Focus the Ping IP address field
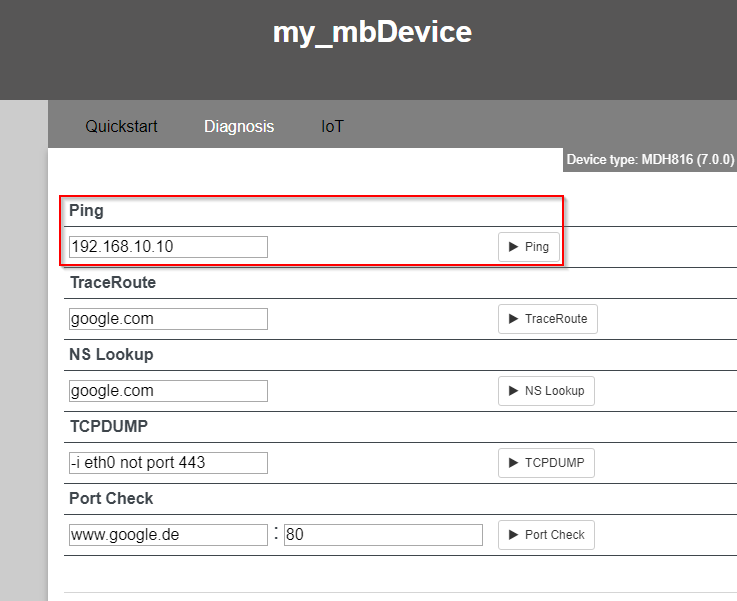 (x=168, y=247)
